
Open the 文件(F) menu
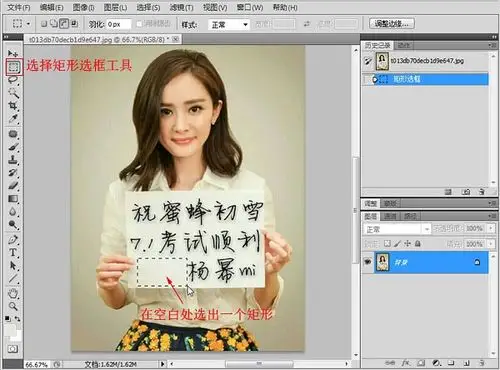19,7
